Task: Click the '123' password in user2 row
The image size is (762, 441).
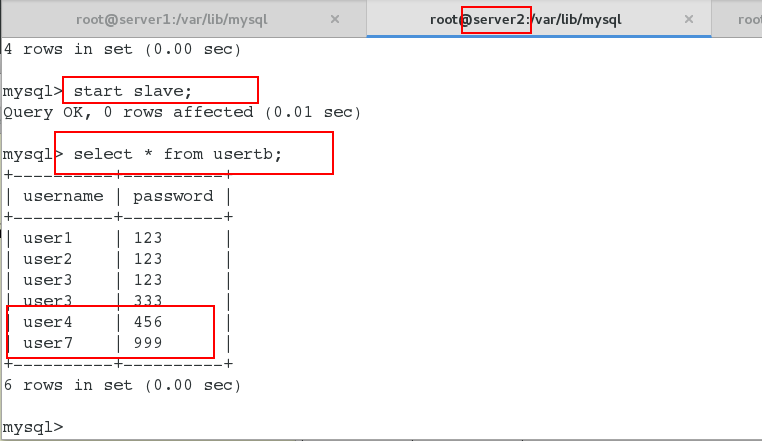Action: click(148, 259)
